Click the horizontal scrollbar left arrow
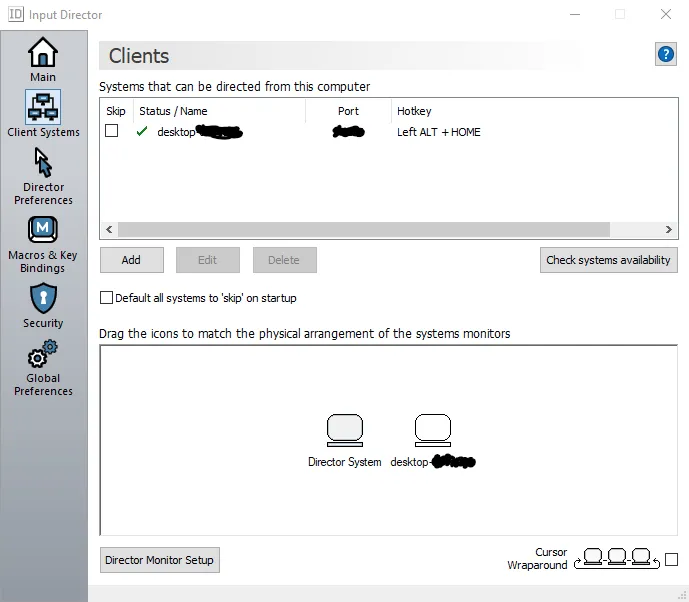The width and height of the screenshot is (689, 602). coord(109,229)
